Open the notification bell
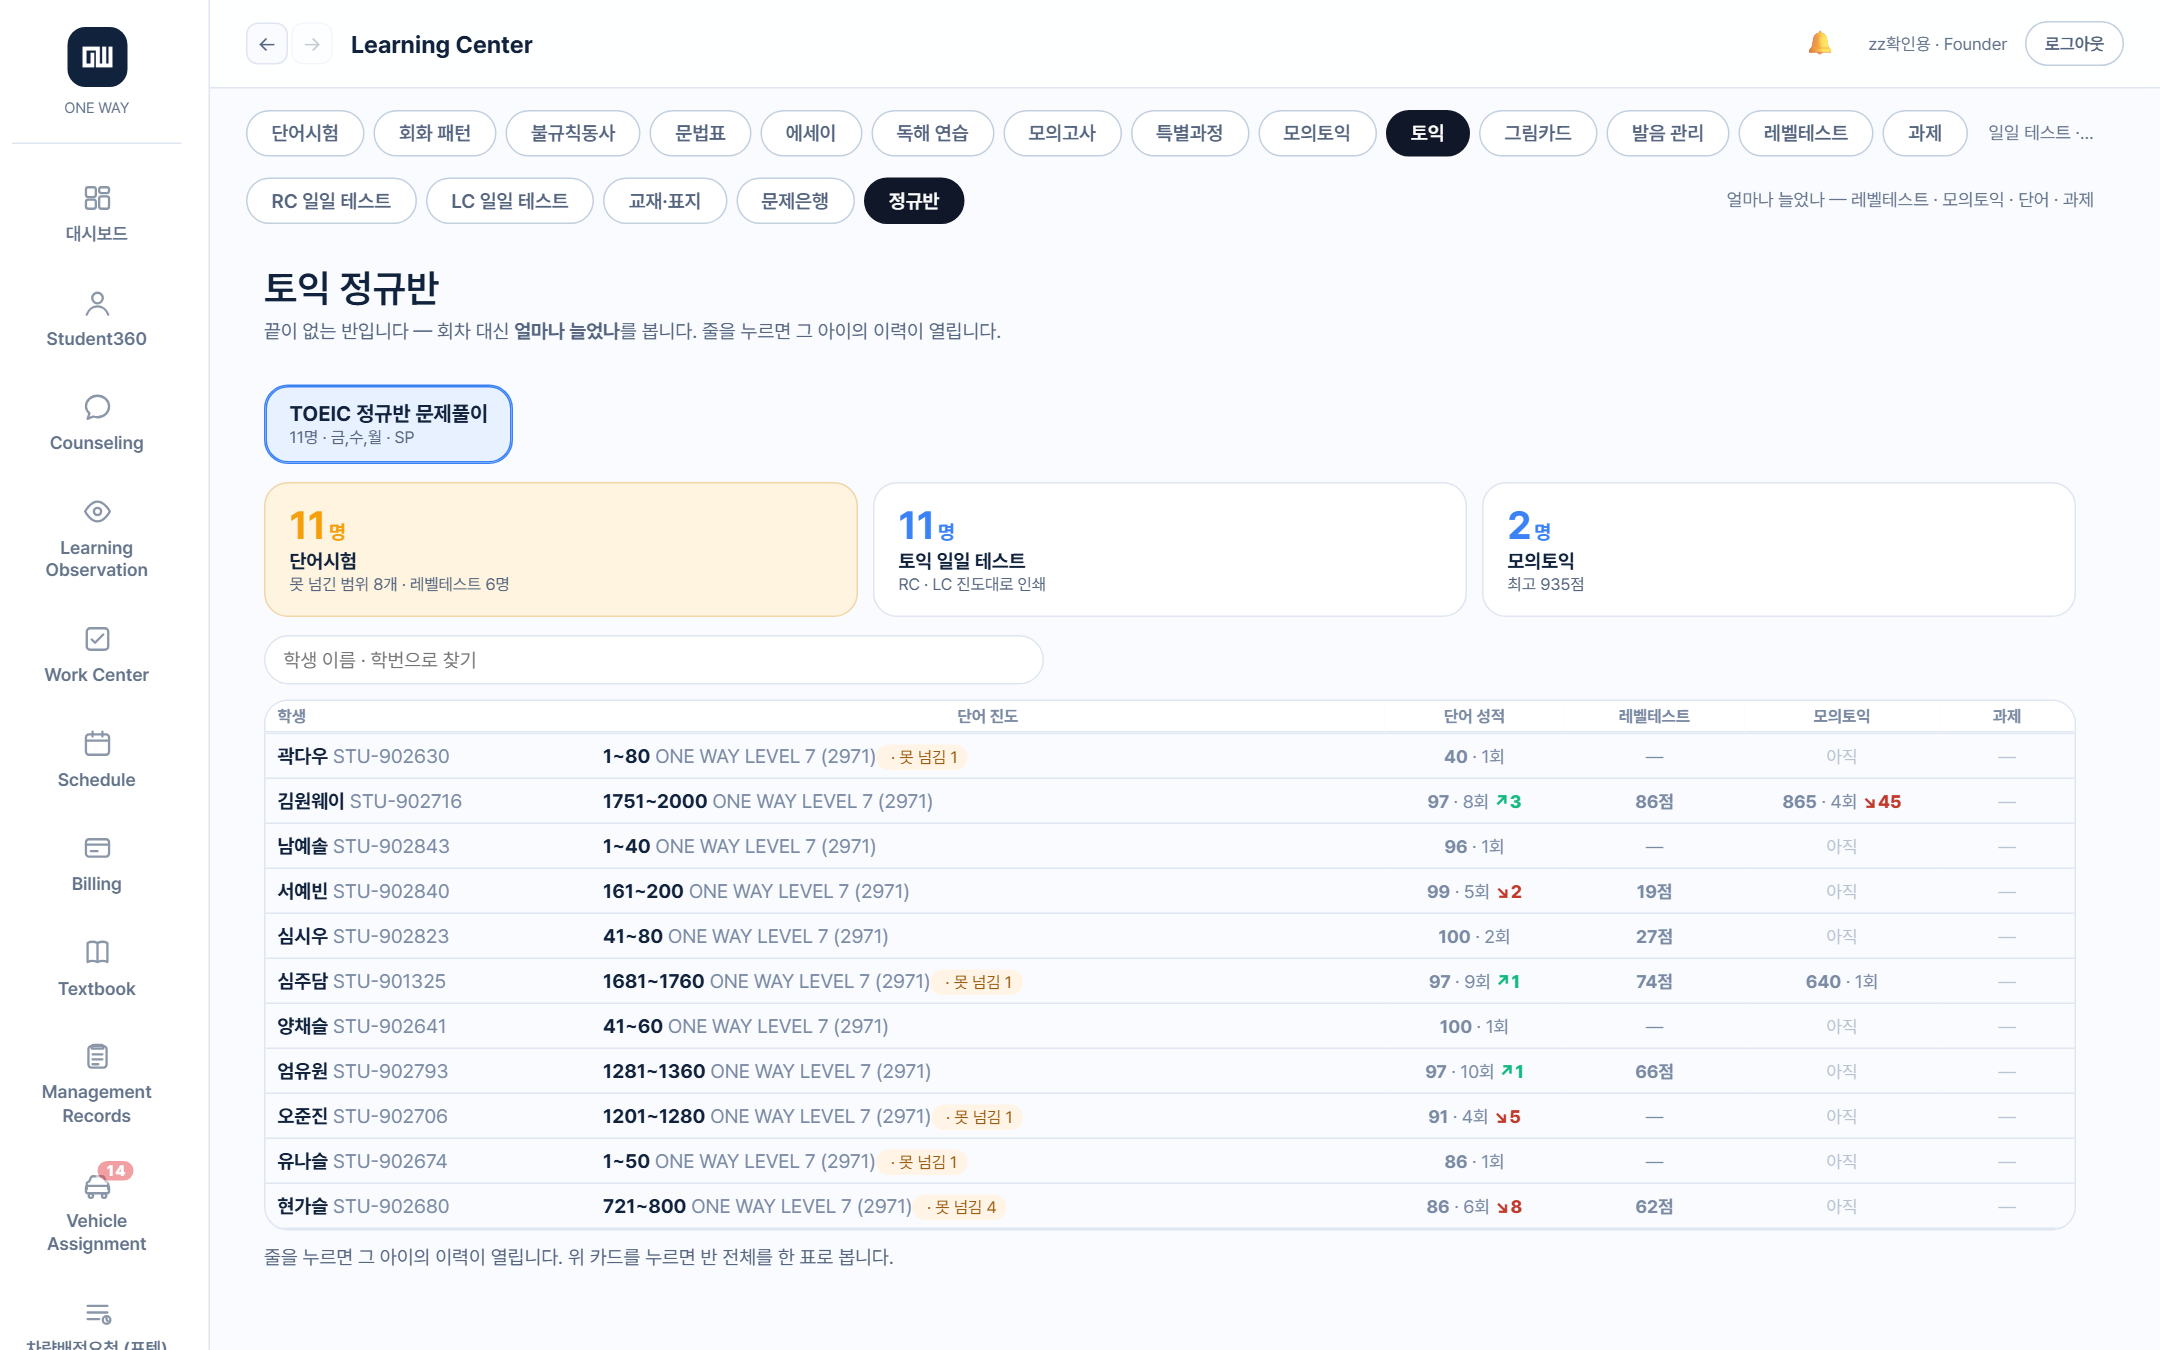 coord(1819,43)
